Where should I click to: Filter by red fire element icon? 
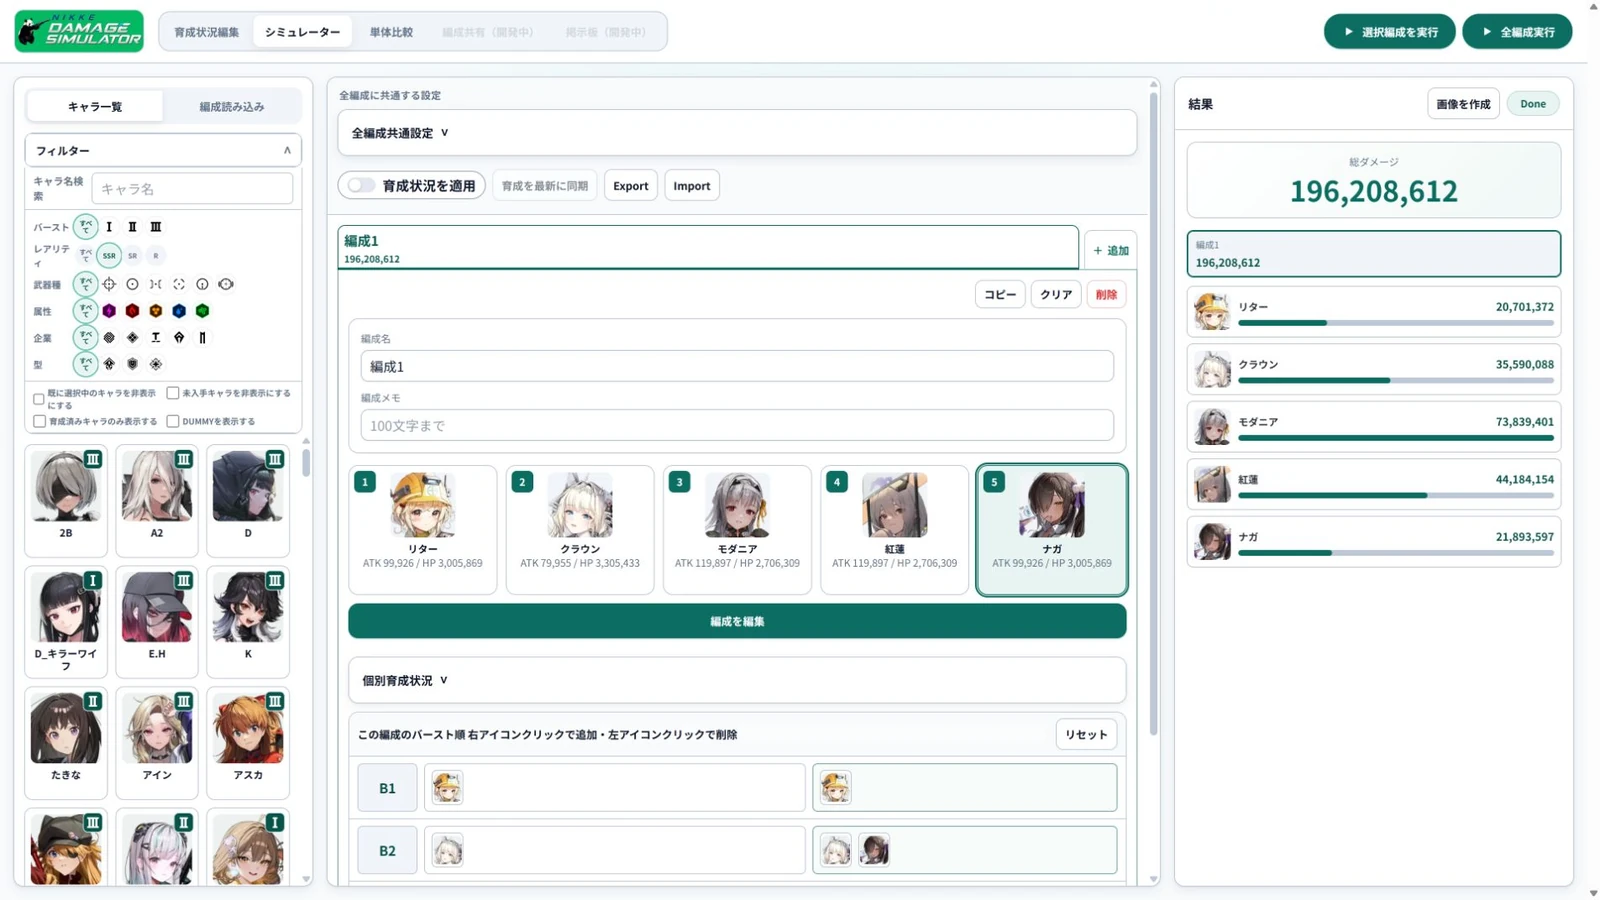pos(132,311)
